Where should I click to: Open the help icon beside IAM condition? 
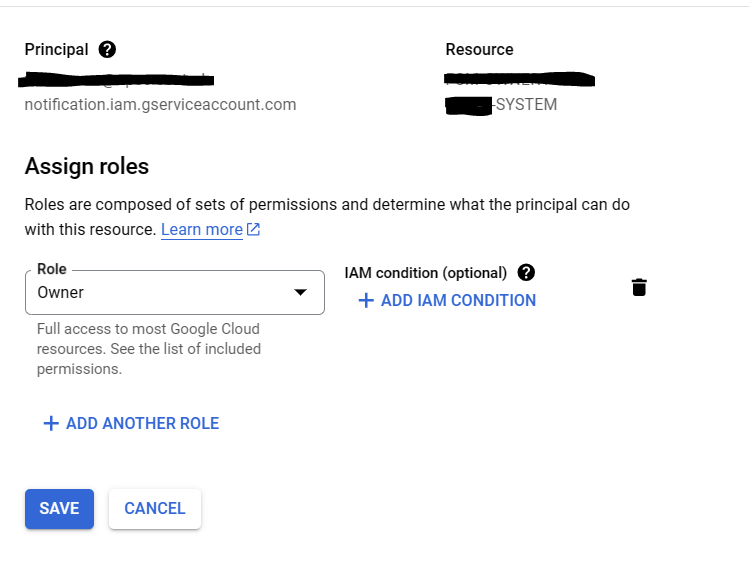[526, 273]
